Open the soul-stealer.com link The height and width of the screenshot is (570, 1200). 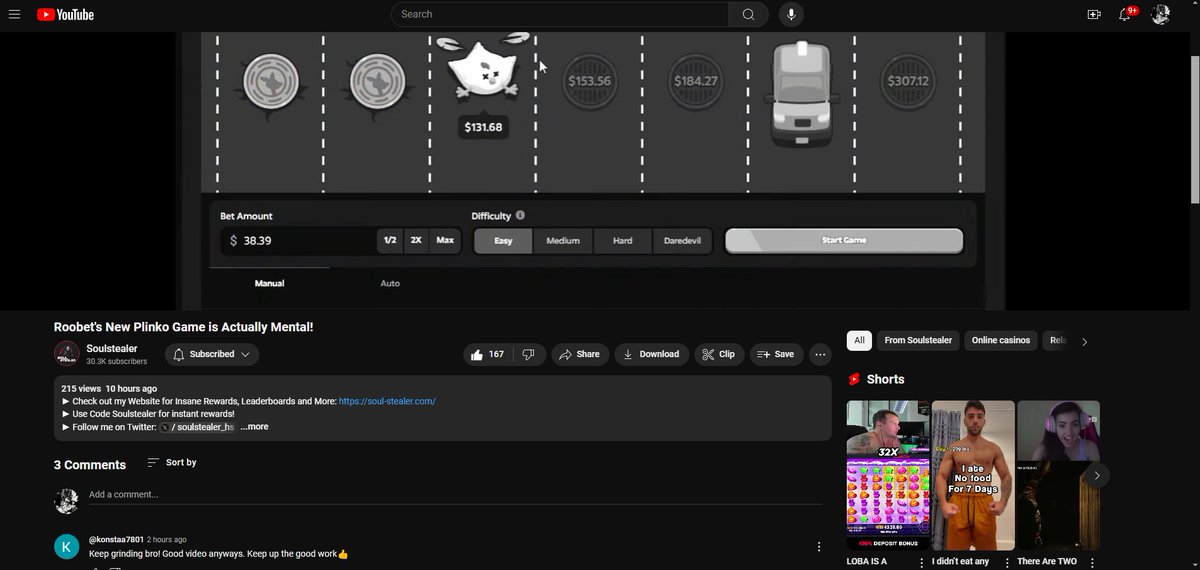click(x=387, y=401)
